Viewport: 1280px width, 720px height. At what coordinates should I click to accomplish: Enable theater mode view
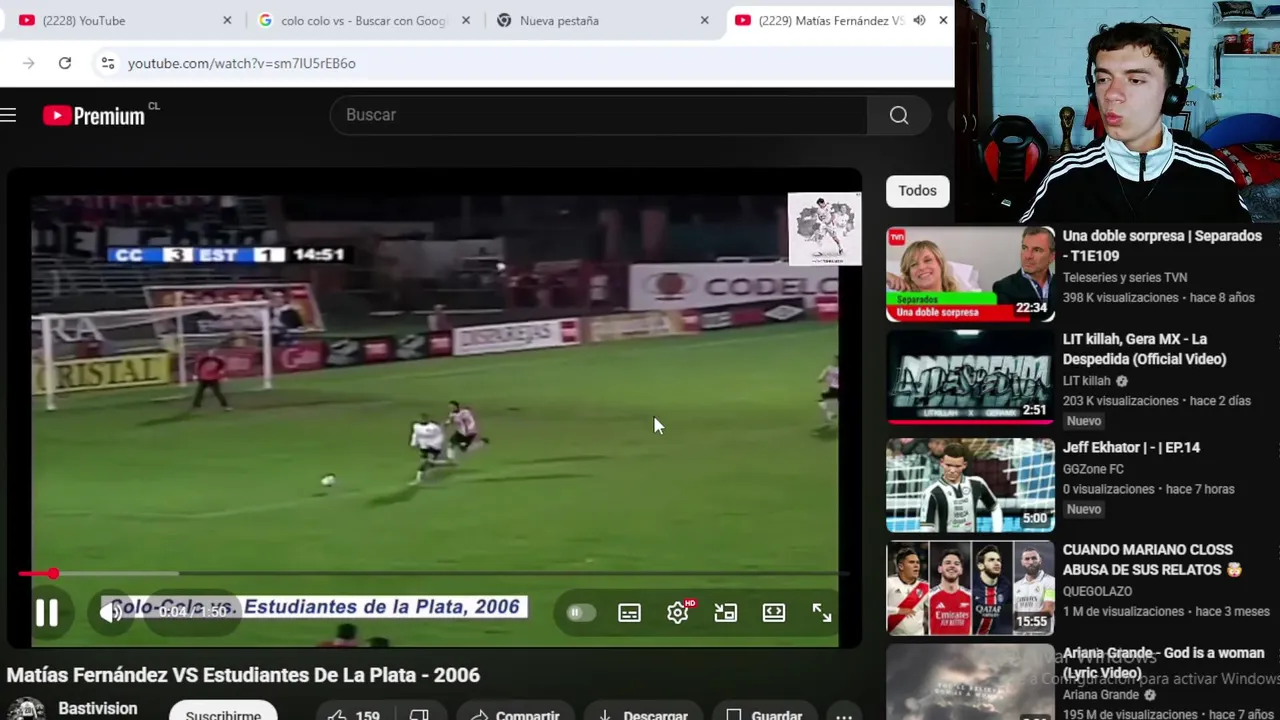774,613
